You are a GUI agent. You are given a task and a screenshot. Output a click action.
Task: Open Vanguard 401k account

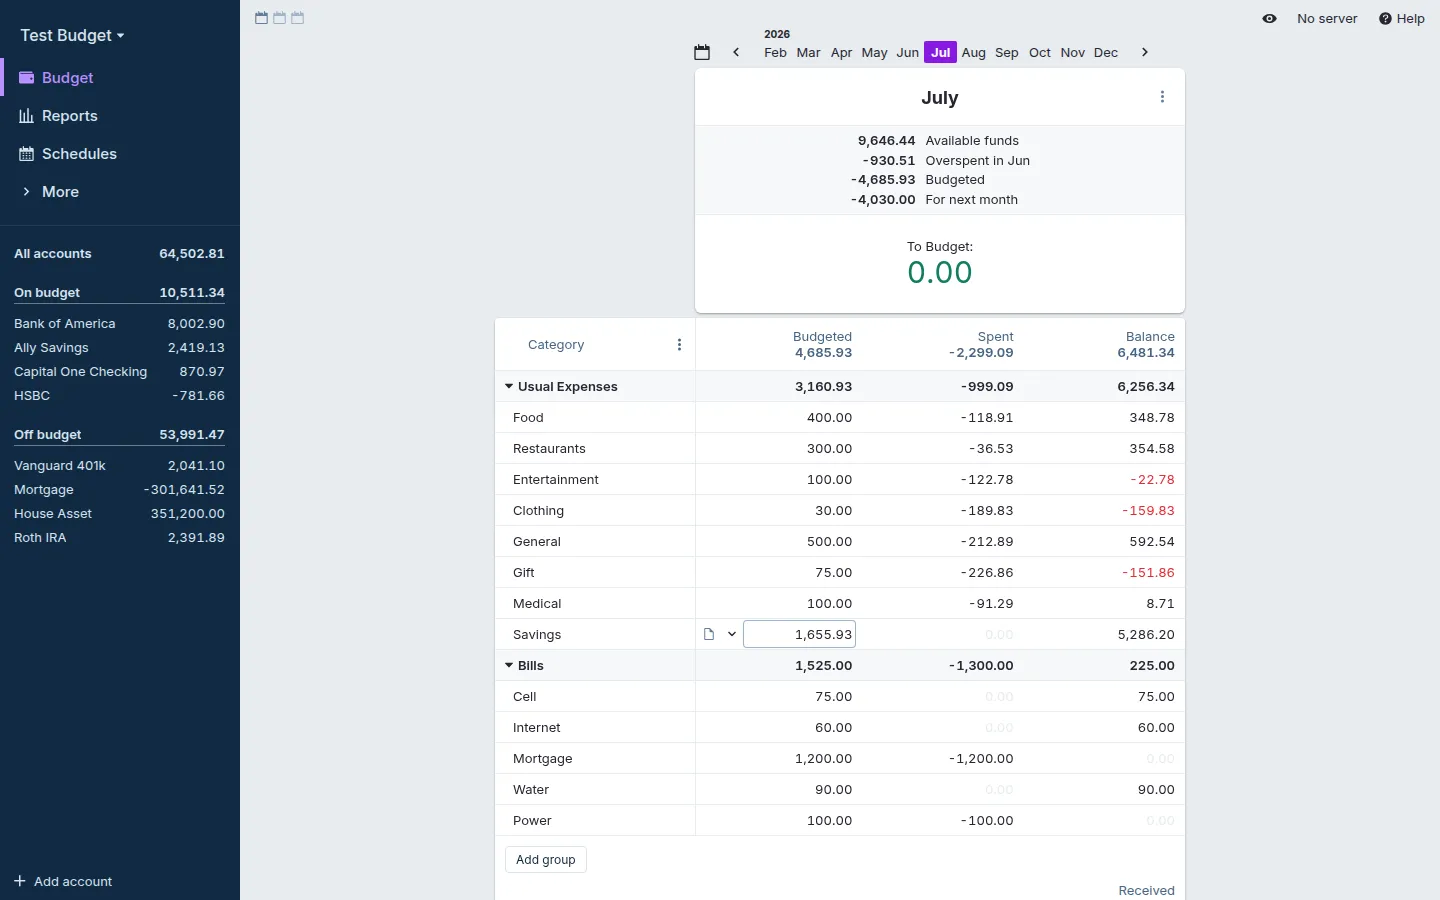point(119,466)
